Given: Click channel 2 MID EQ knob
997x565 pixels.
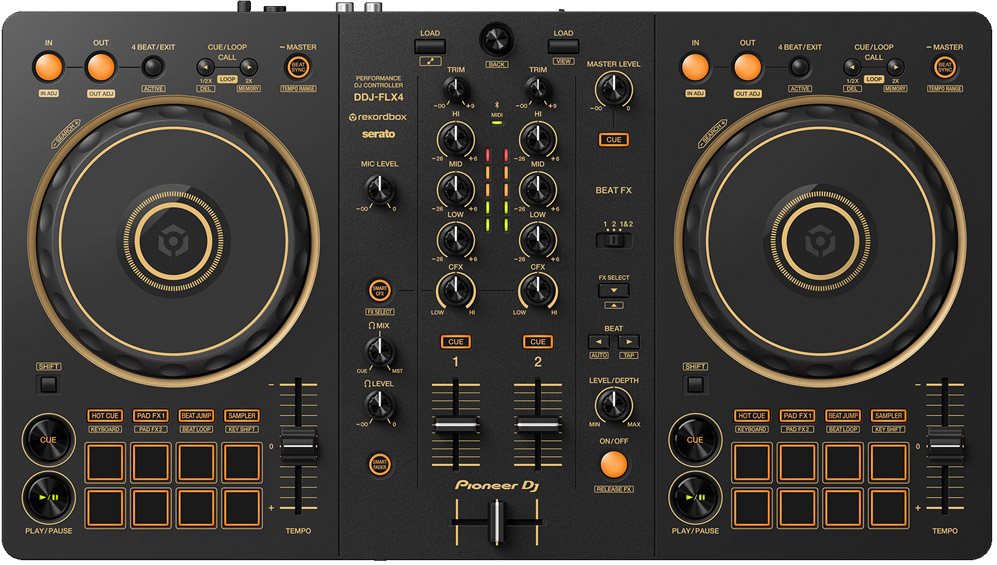Looking at the screenshot, I should [538, 189].
